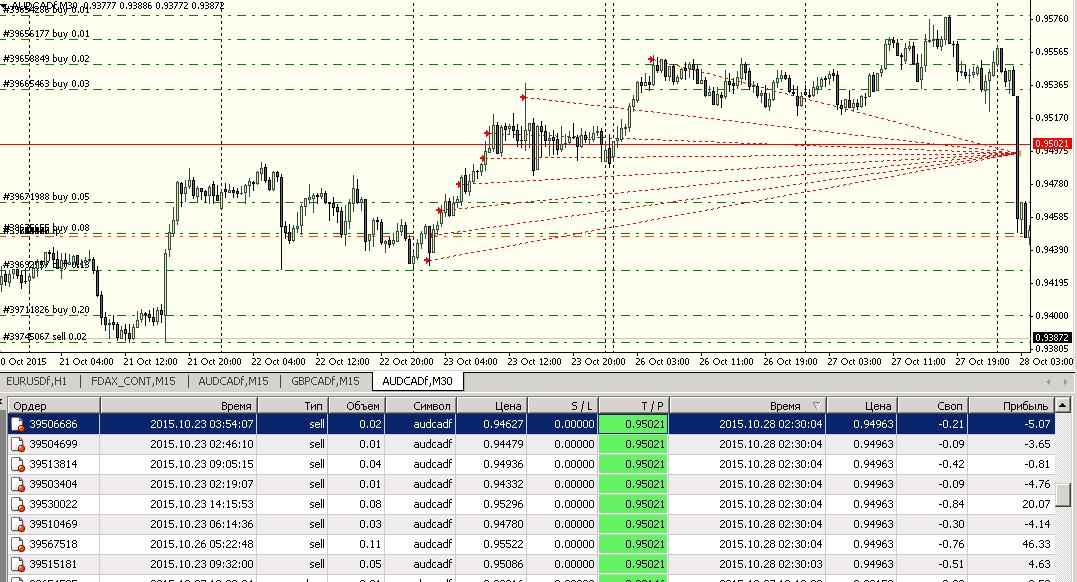Viewport: 1077px width, 582px height.
Task: Click open time 2015.10.23 14:15:53
Action: coord(201,504)
